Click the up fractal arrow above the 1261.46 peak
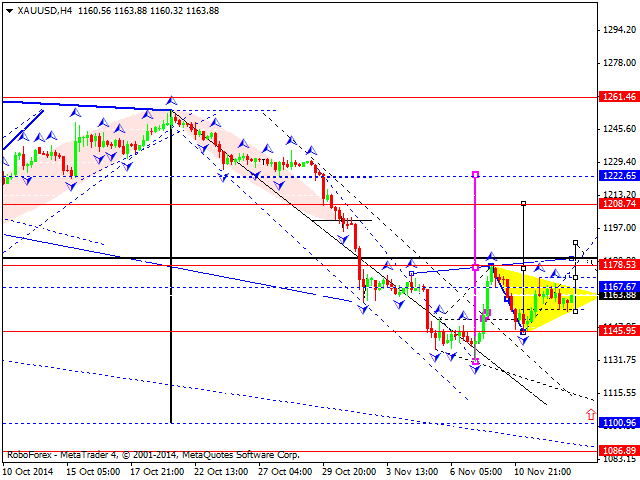The width and height of the screenshot is (640, 480). click(x=171, y=100)
